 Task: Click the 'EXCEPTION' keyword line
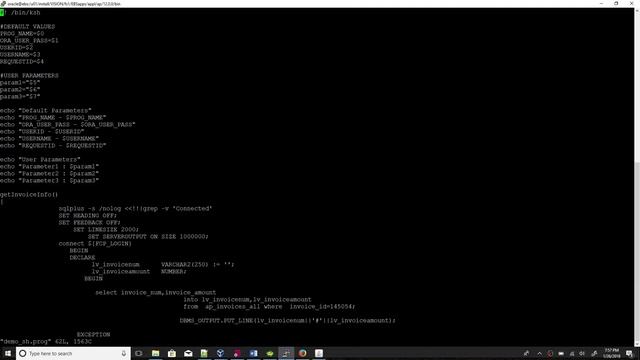tap(93, 334)
